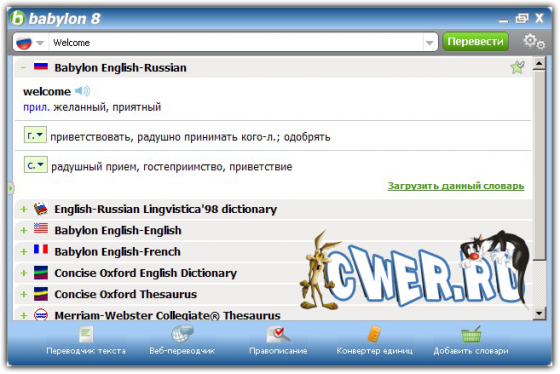Click the Правописание label
The width and height of the screenshot is (560, 374).
(x=278, y=351)
